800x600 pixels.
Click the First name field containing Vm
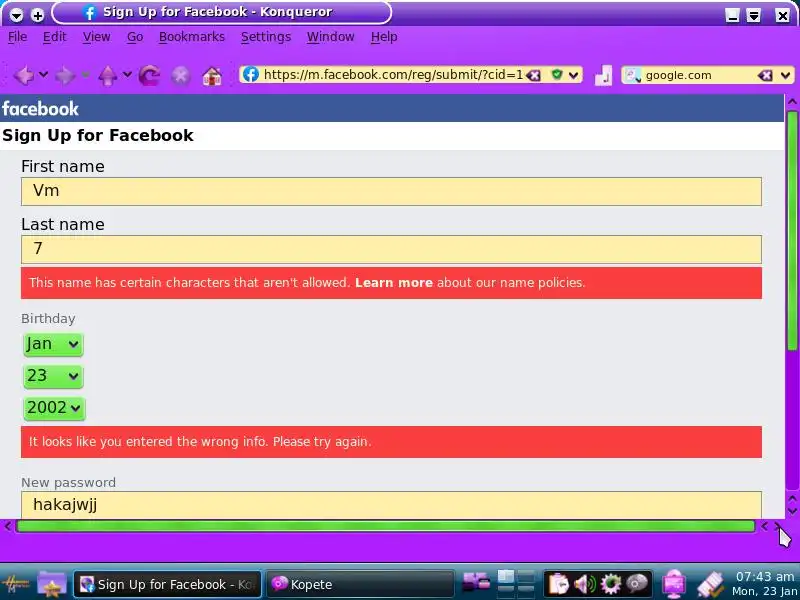point(391,191)
